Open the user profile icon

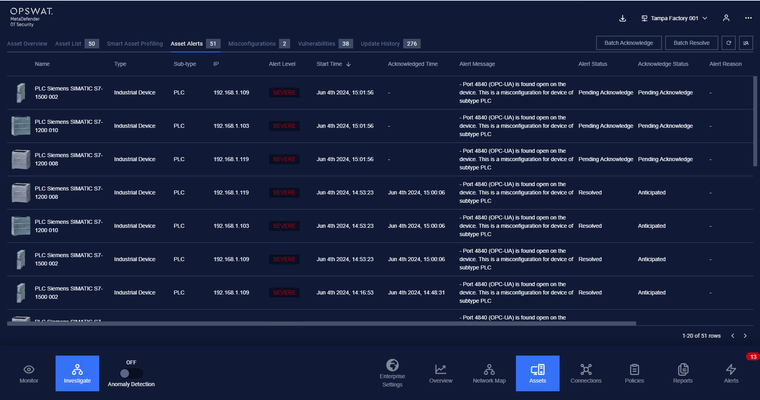[726, 18]
